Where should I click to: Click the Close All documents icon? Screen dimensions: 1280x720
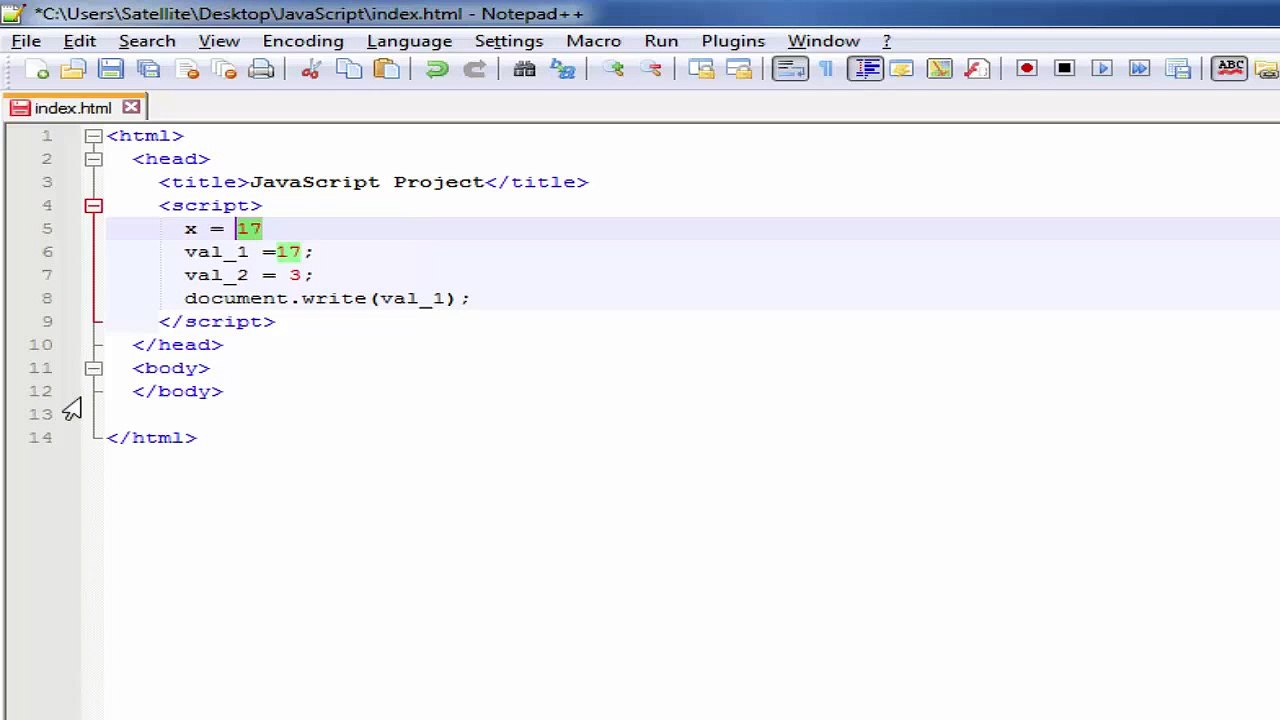[224, 69]
